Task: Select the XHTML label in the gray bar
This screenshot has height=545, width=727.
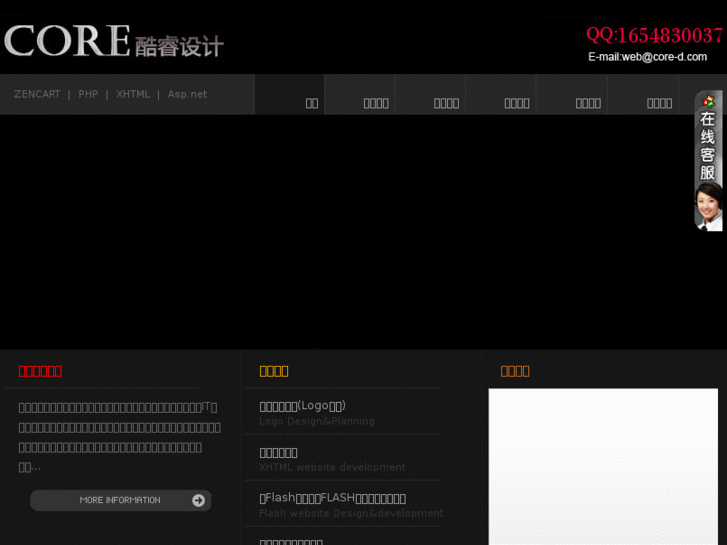Action: [x=133, y=94]
